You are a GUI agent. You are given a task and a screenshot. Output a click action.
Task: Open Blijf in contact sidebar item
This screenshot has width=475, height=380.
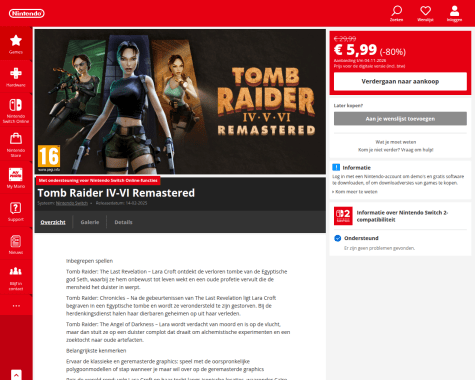(x=16, y=278)
